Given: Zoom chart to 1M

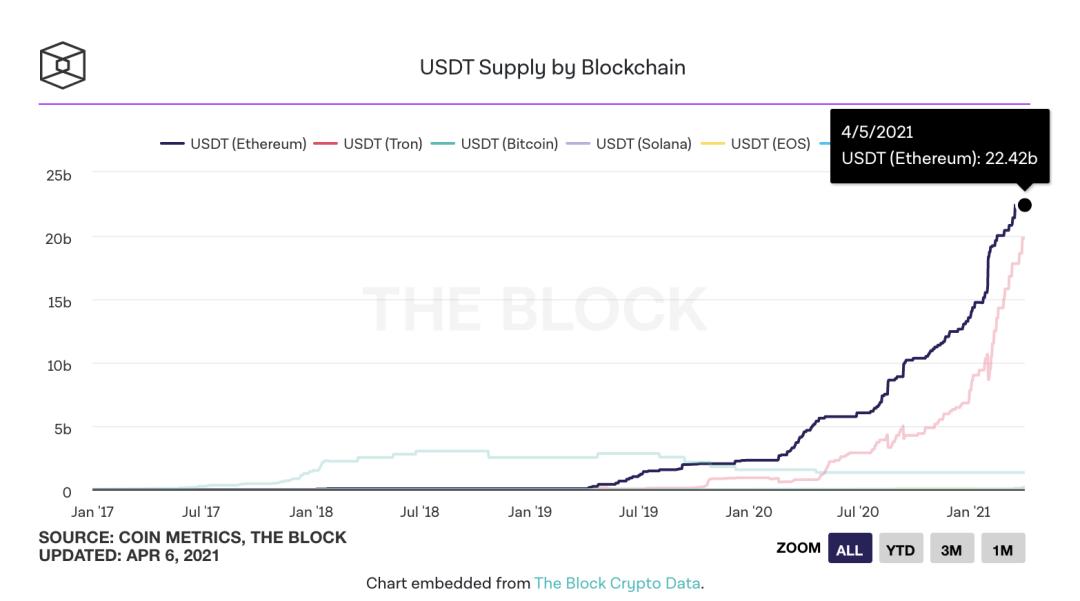Looking at the screenshot, I should point(1002,549).
